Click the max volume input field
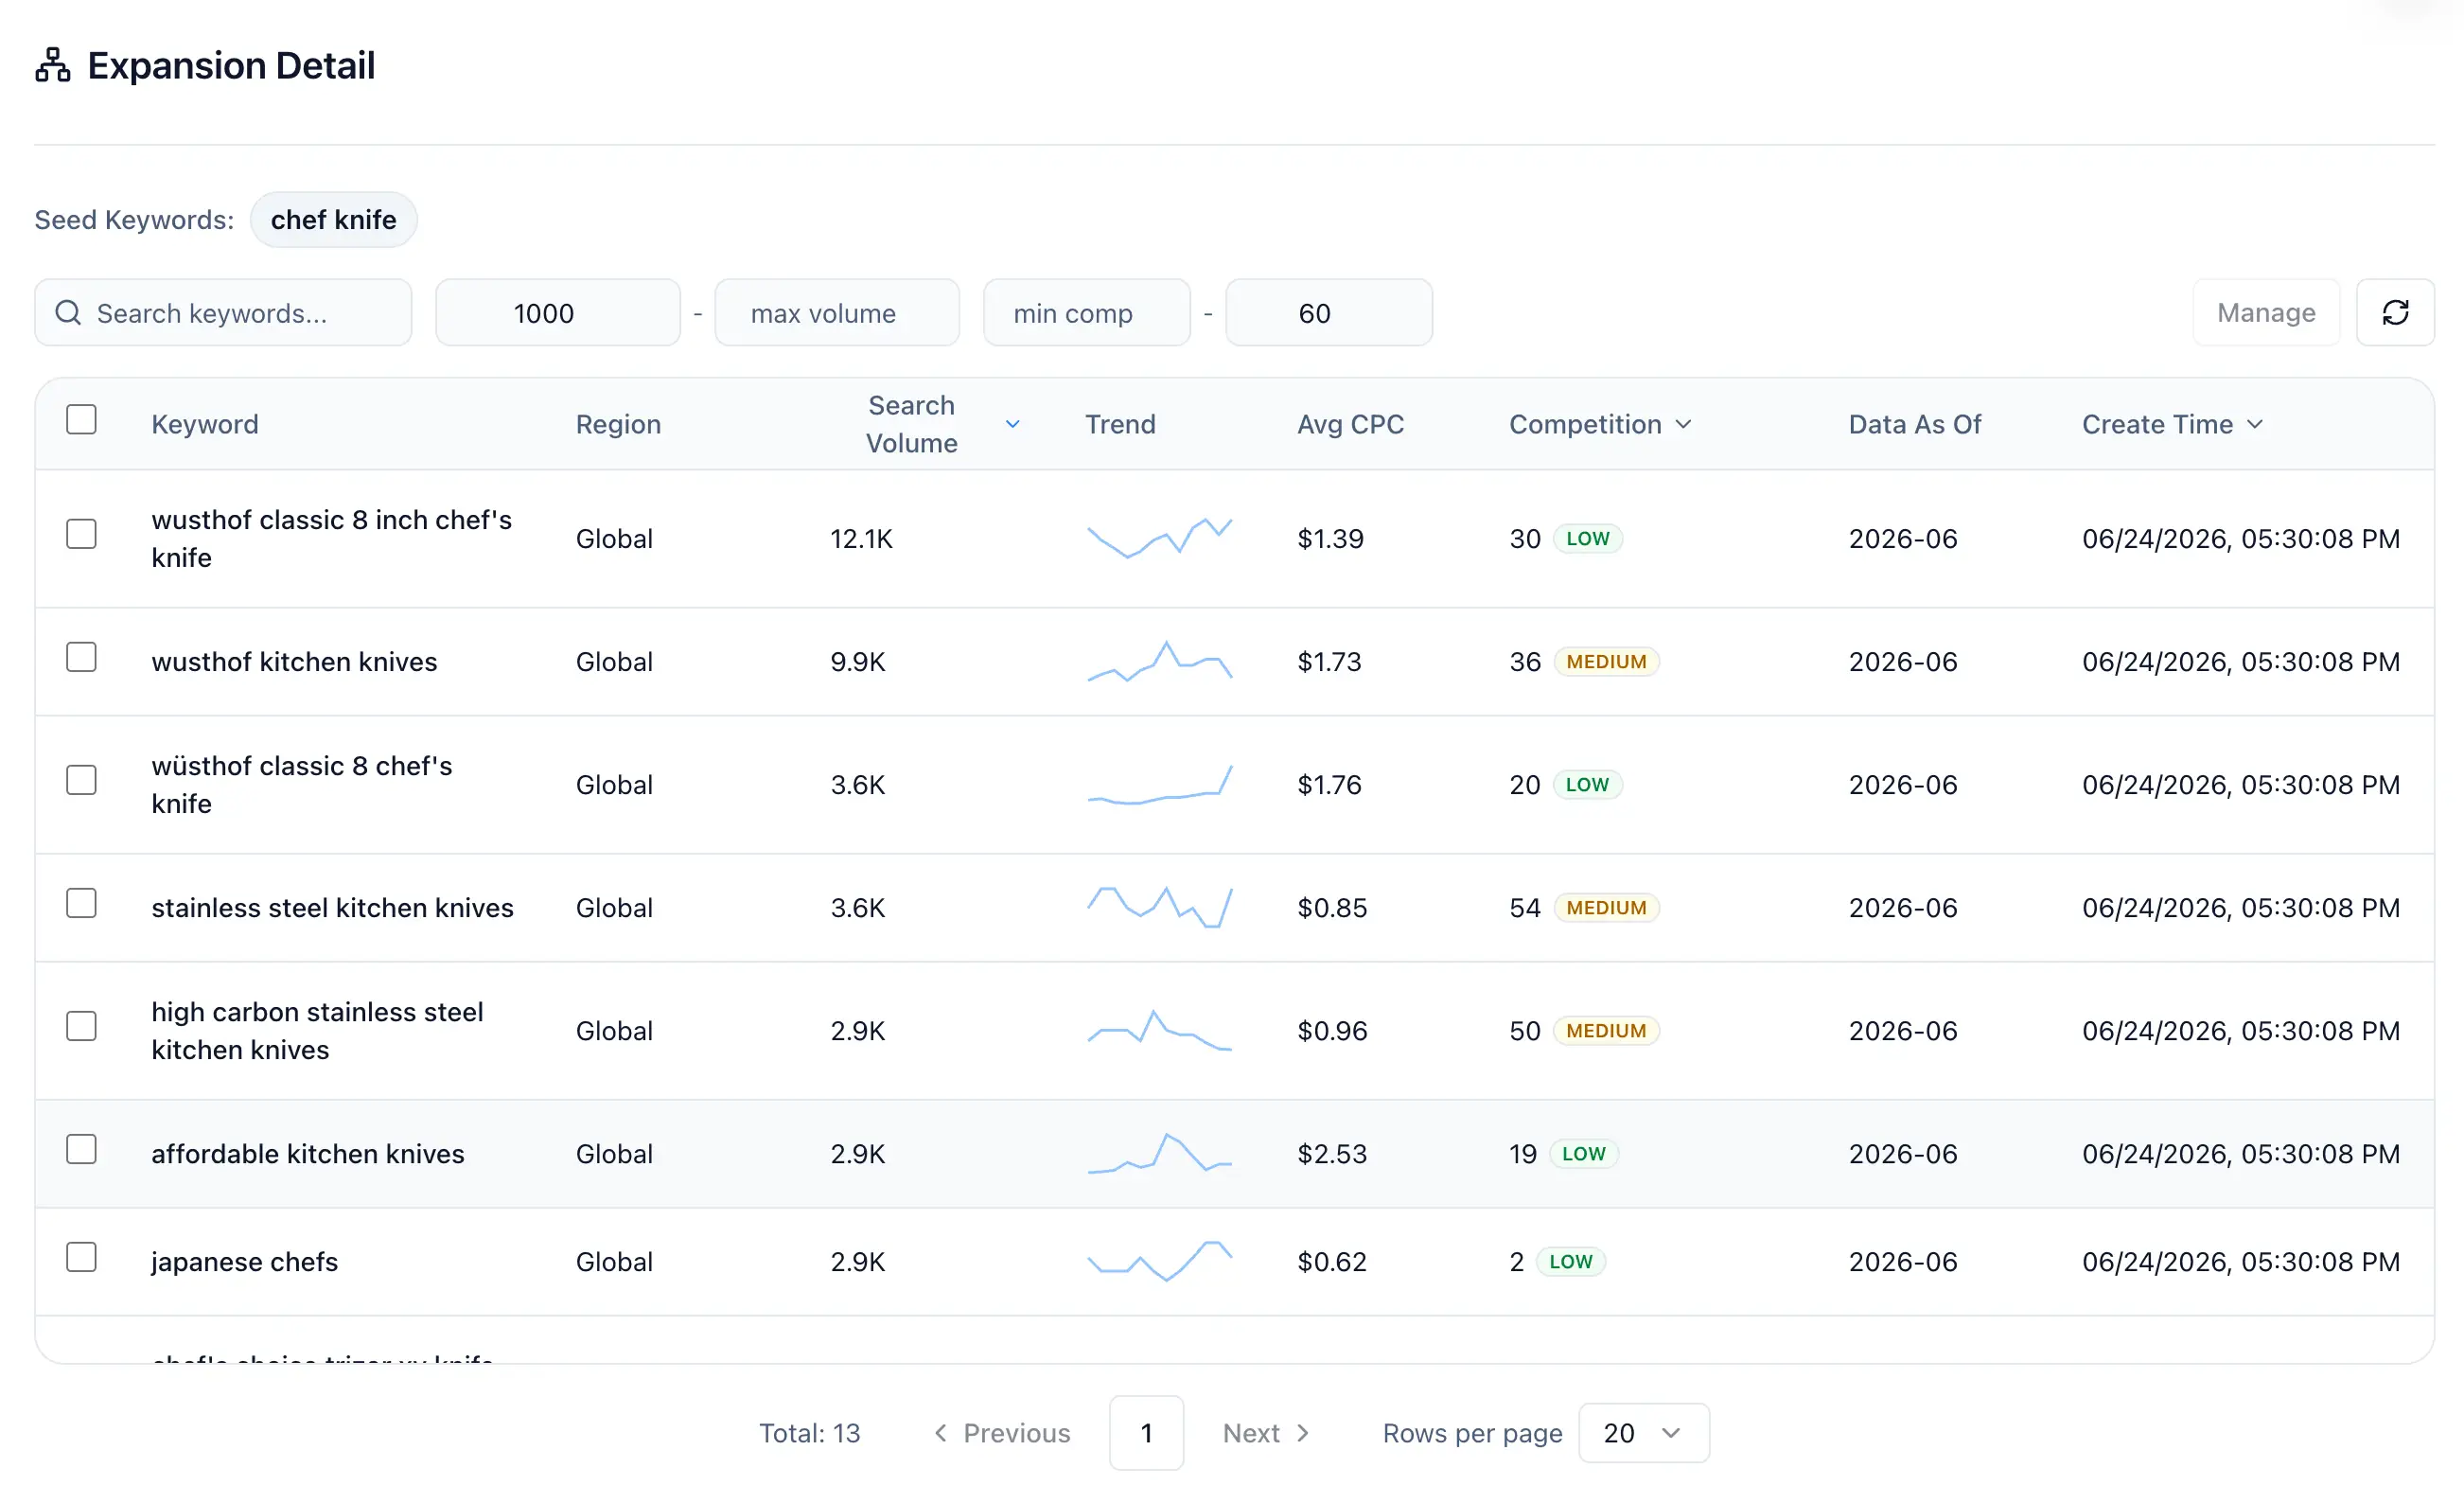The width and height of the screenshot is (2464, 1503). coord(837,313)
